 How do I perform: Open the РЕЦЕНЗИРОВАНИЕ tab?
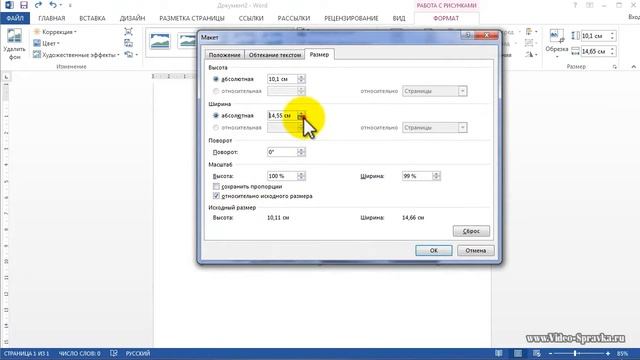[x=351, y=18]
